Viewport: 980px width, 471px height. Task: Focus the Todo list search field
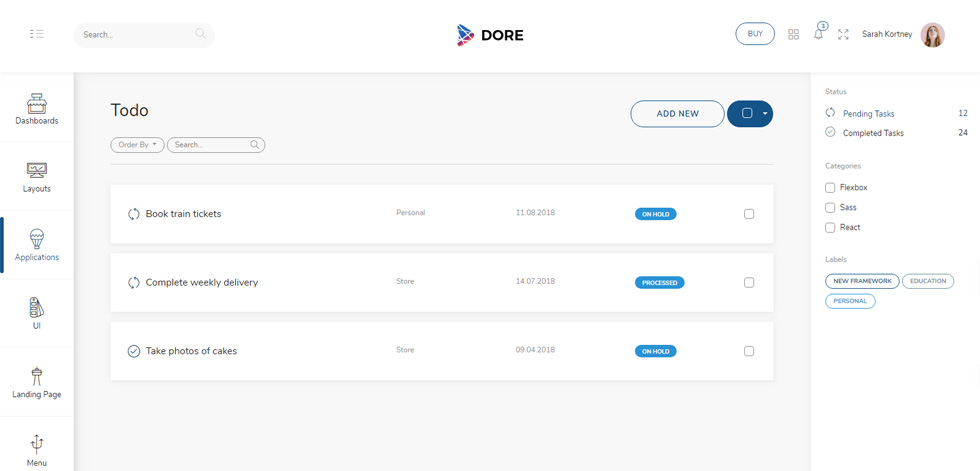tap(216, 145)
